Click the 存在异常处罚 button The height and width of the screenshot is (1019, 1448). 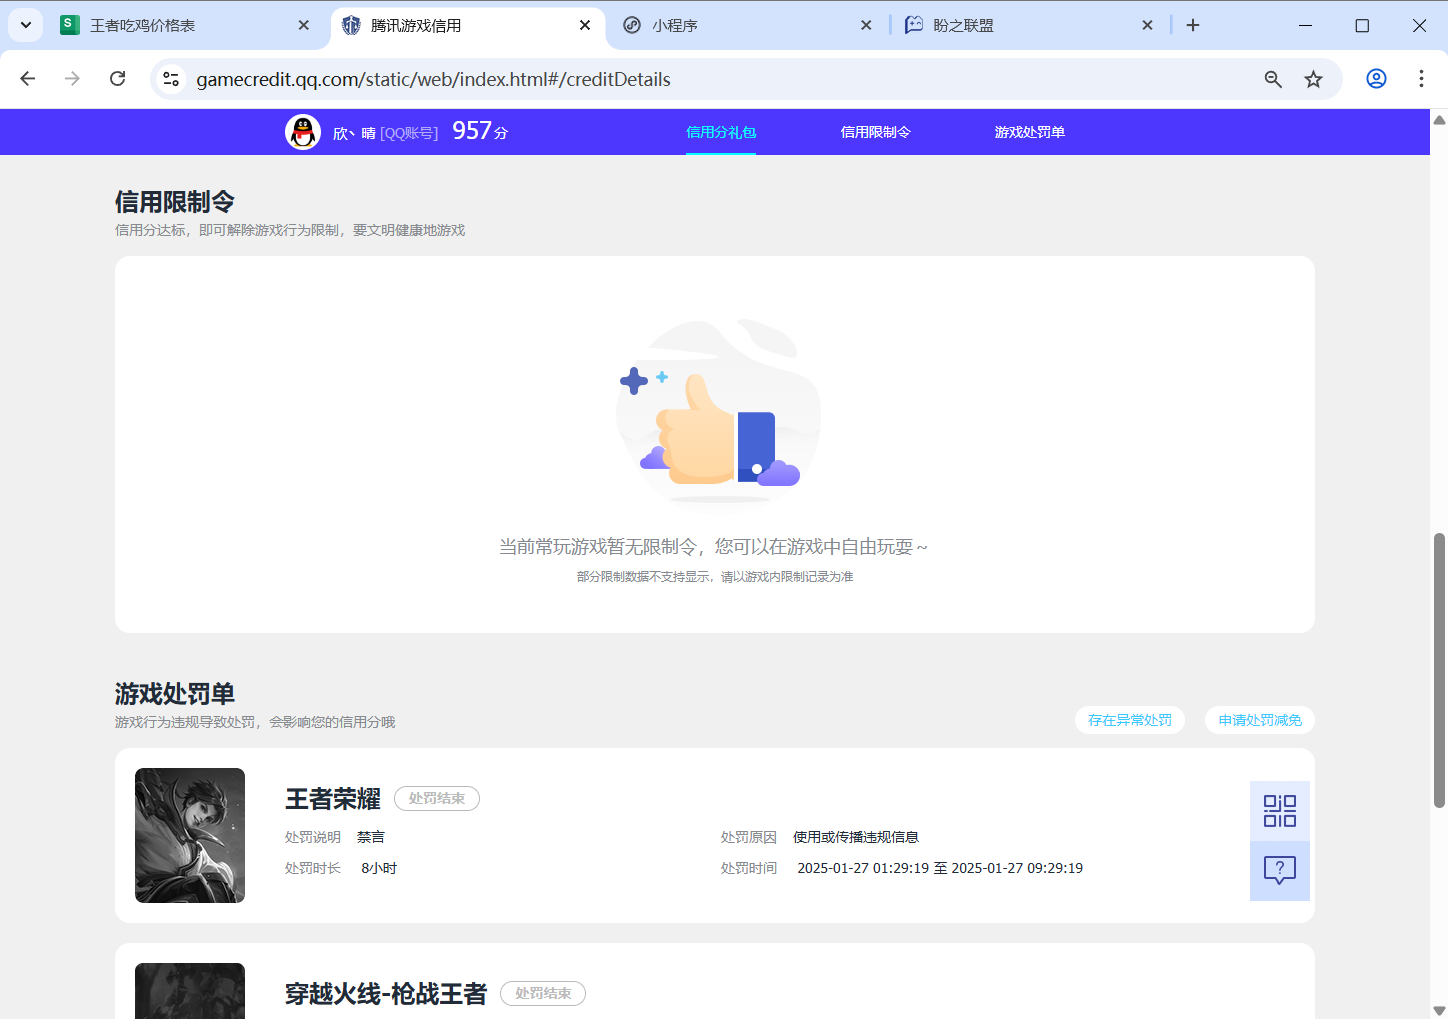[x=1129, y=719]
